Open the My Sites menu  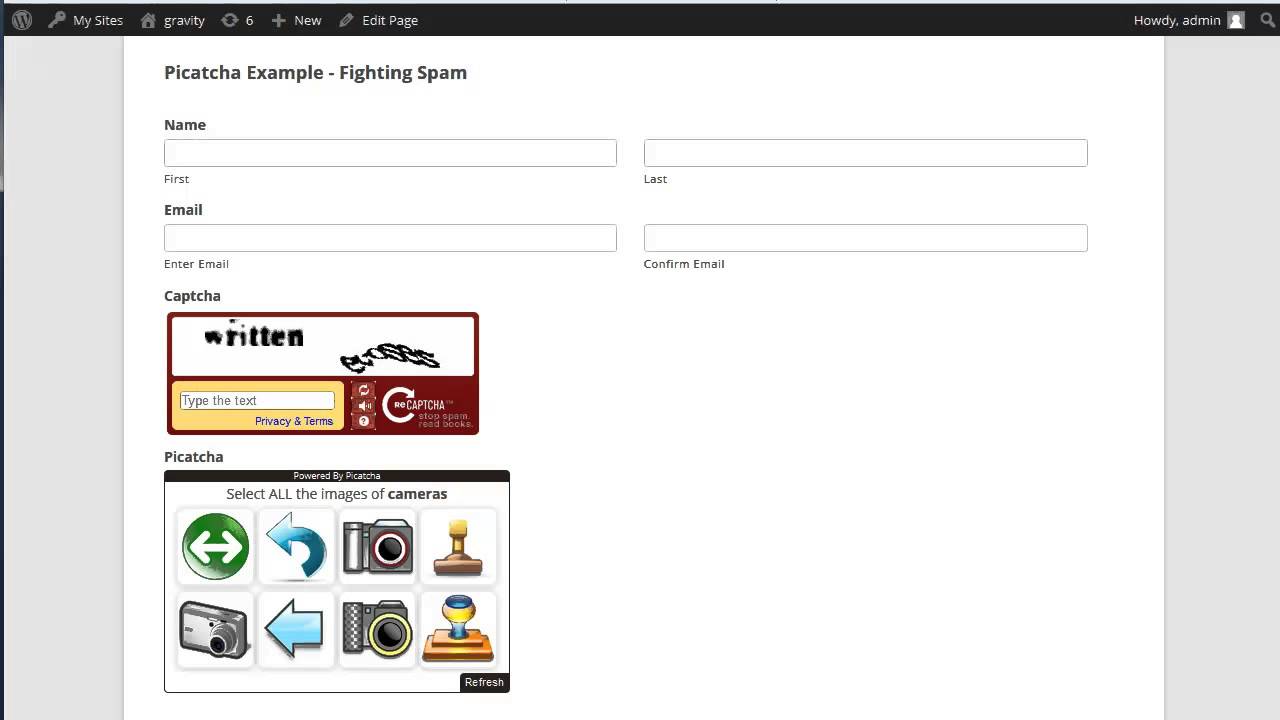86,20
